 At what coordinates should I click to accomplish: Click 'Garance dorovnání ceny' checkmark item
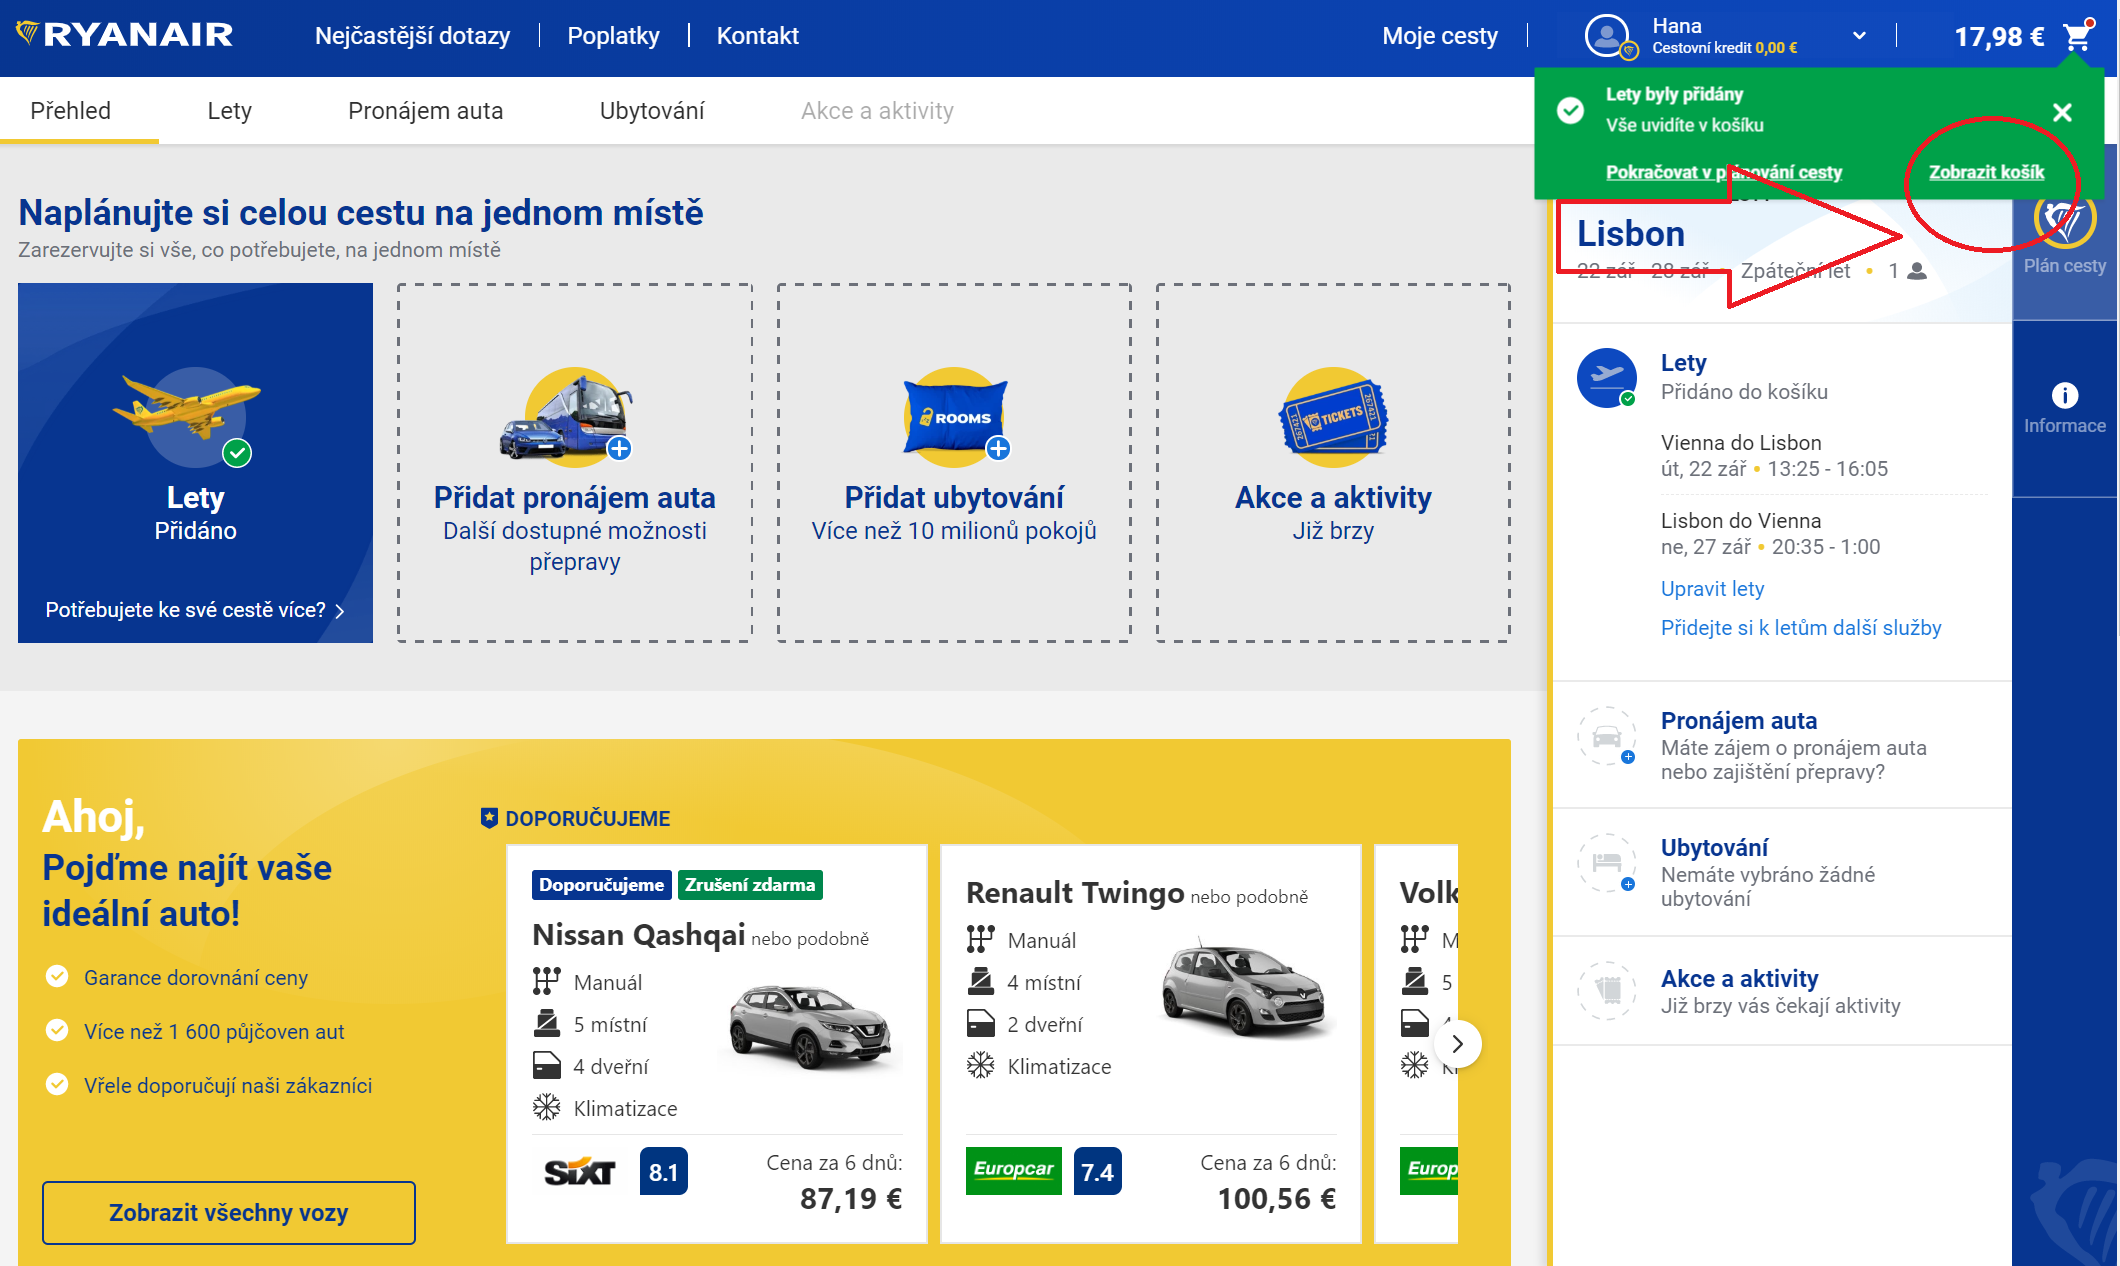(x=178, y=977)
